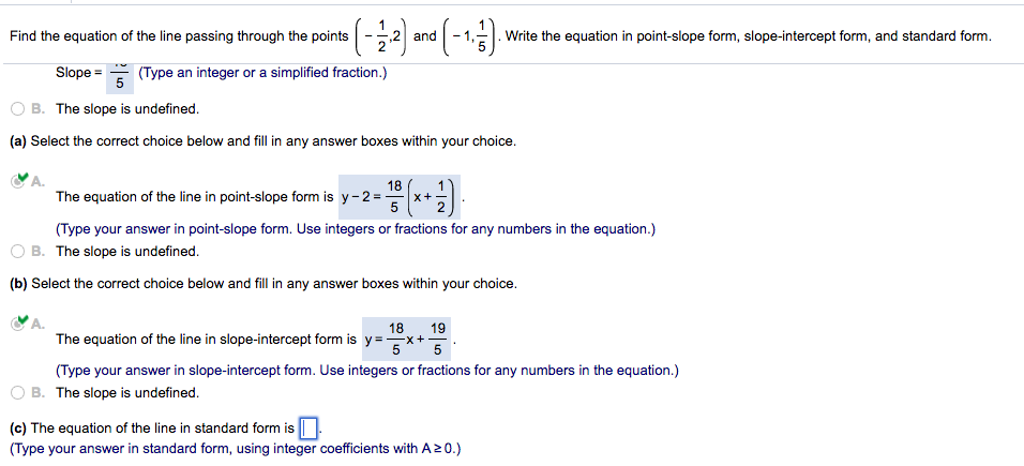Click the 19/5 constant in slope-intercept equation
This screenshot has width=1024, height=466.
[437, 339]
